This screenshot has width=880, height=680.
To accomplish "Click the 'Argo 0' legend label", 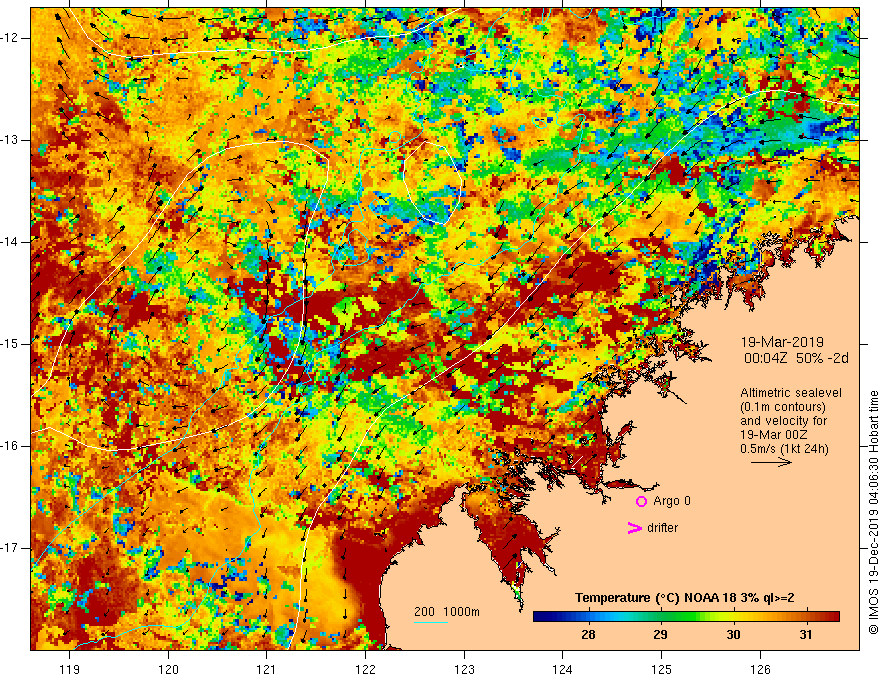I will pos(672,501).
